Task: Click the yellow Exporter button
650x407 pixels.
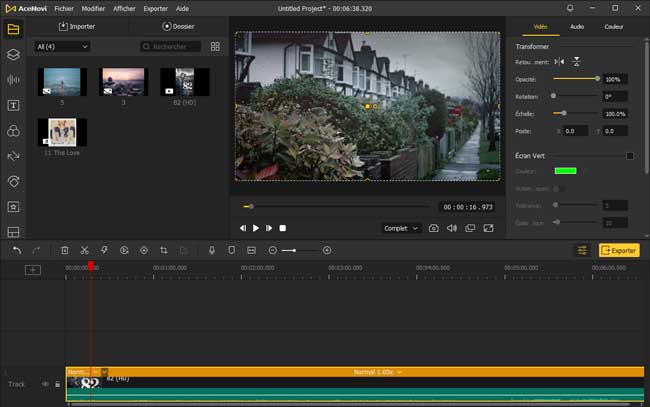Action: click(619, 250)
